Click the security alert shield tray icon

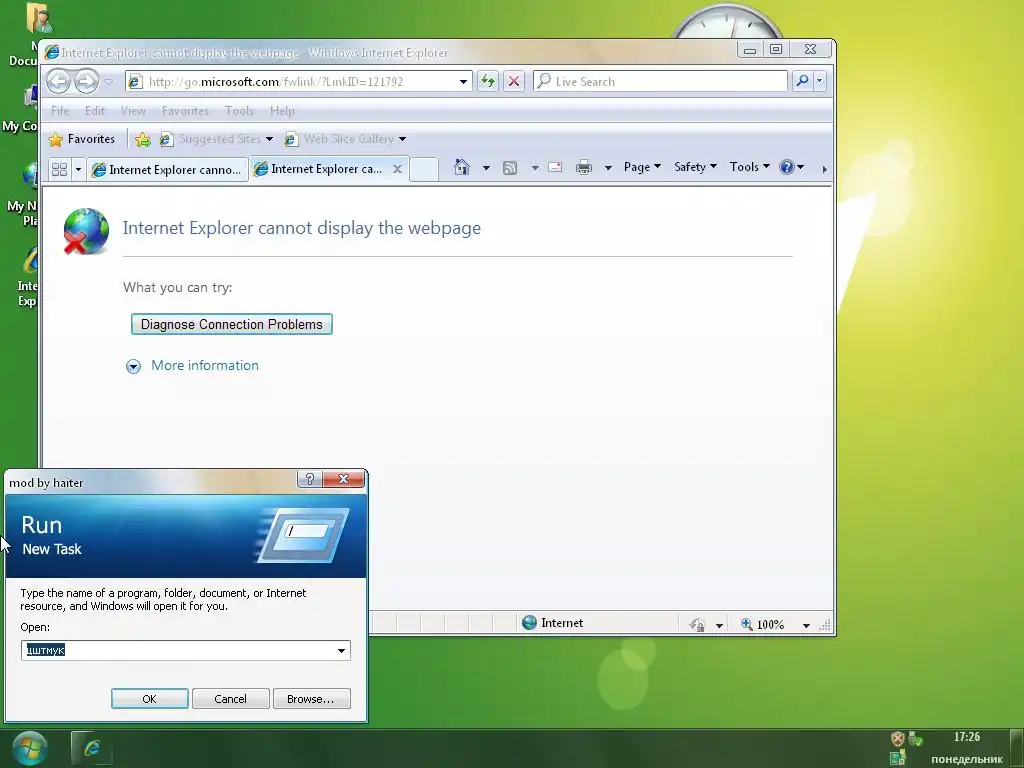click(x=898, y=739)
